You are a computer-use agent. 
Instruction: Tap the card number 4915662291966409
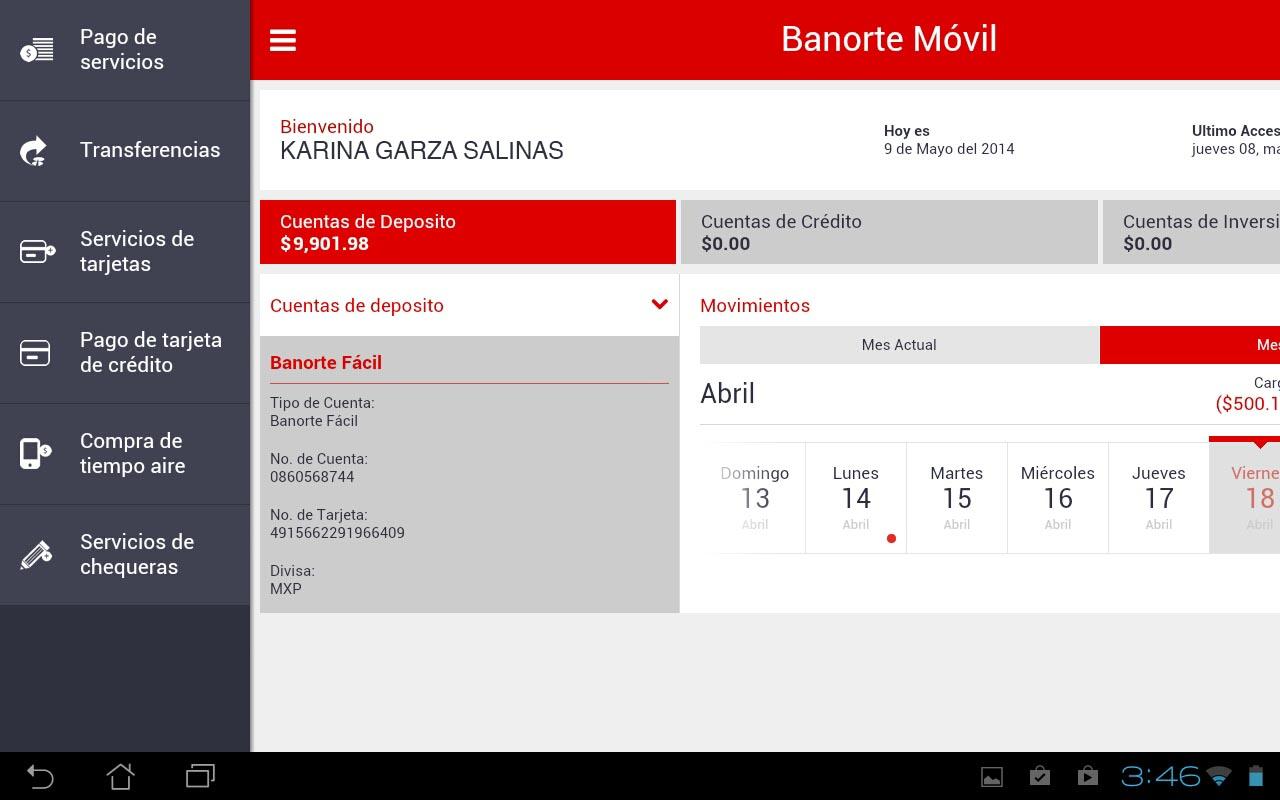(x=337, y=533)
